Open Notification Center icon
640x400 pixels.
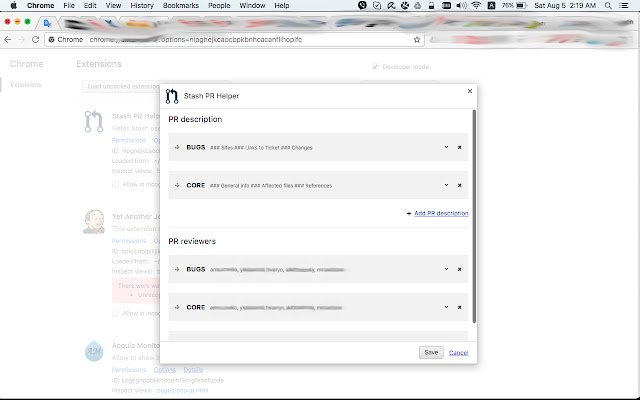coord(624,5)
